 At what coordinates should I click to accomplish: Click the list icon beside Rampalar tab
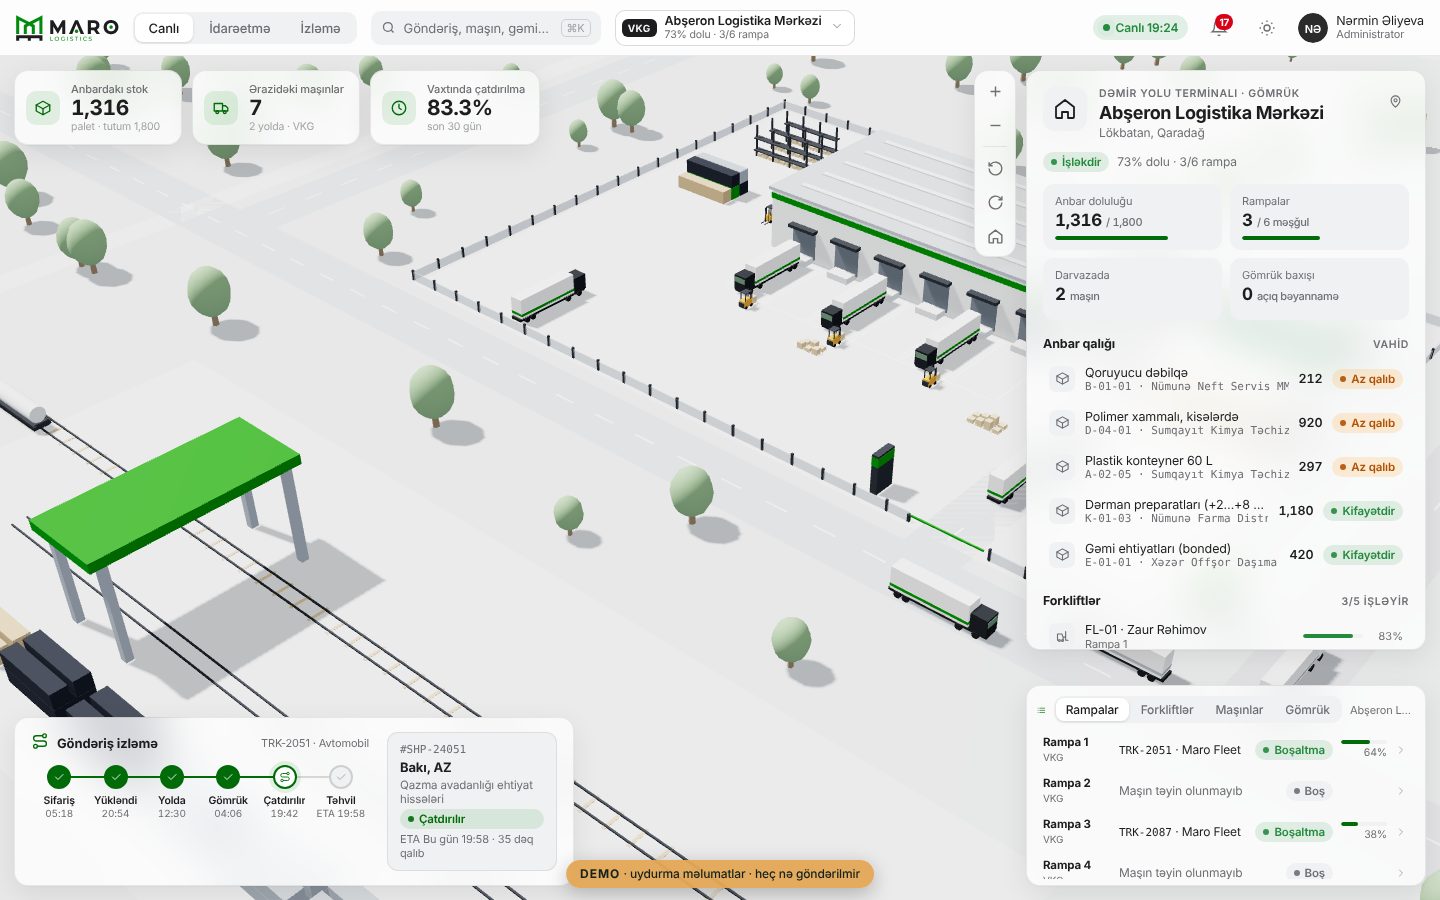click(1041, 710)
